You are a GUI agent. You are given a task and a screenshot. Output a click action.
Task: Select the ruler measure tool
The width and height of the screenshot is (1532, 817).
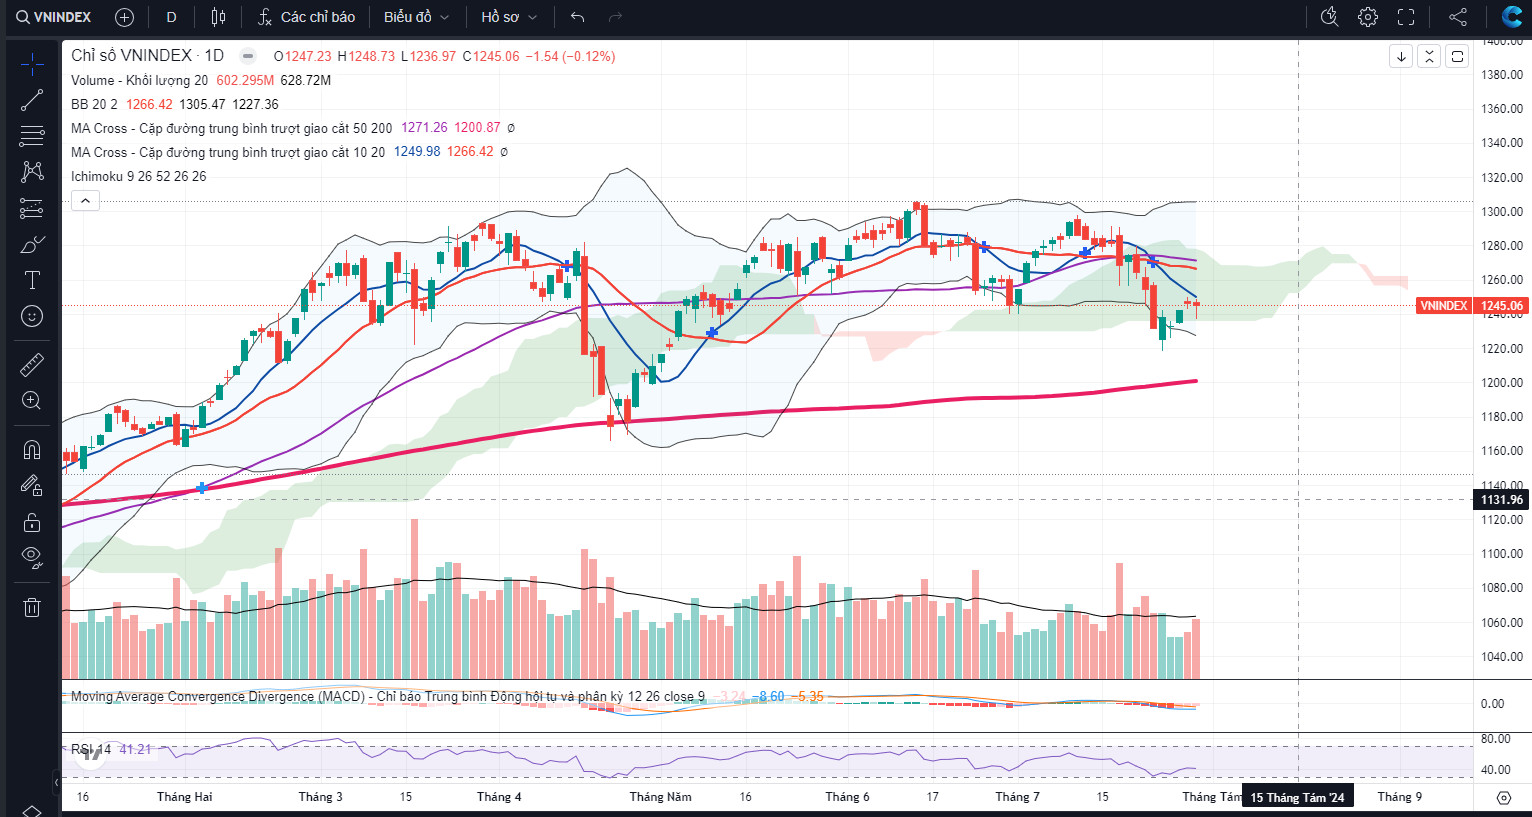pos(32,364)
